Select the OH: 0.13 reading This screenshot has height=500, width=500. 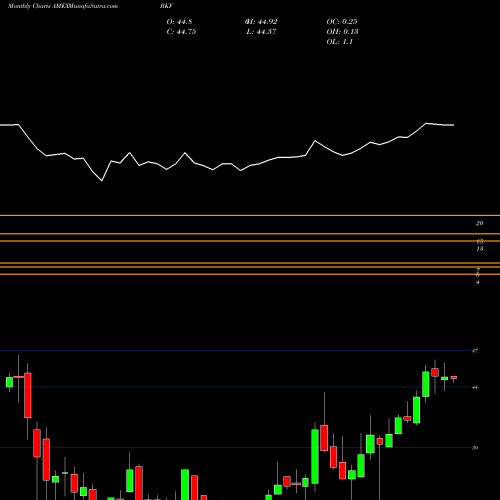[342, 32]
